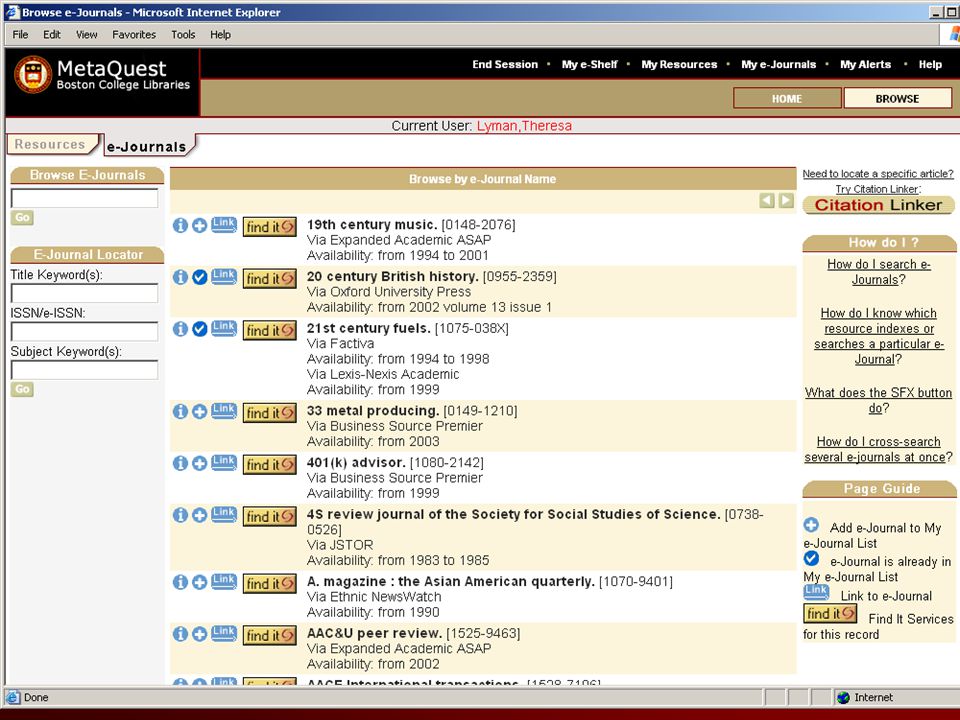Click the Citation Linker button

pos(878,205)
